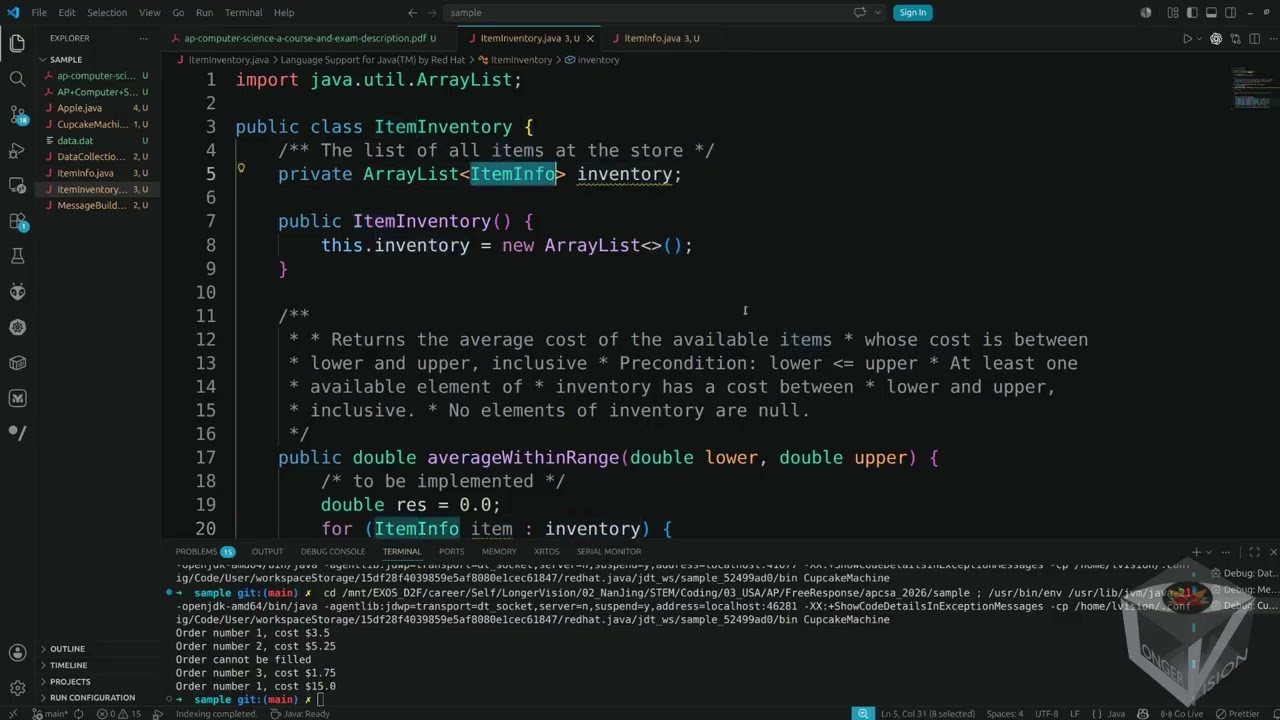Open the Run and Debug view
This screenshot has width=1280, height=720.
click(17, 150)
